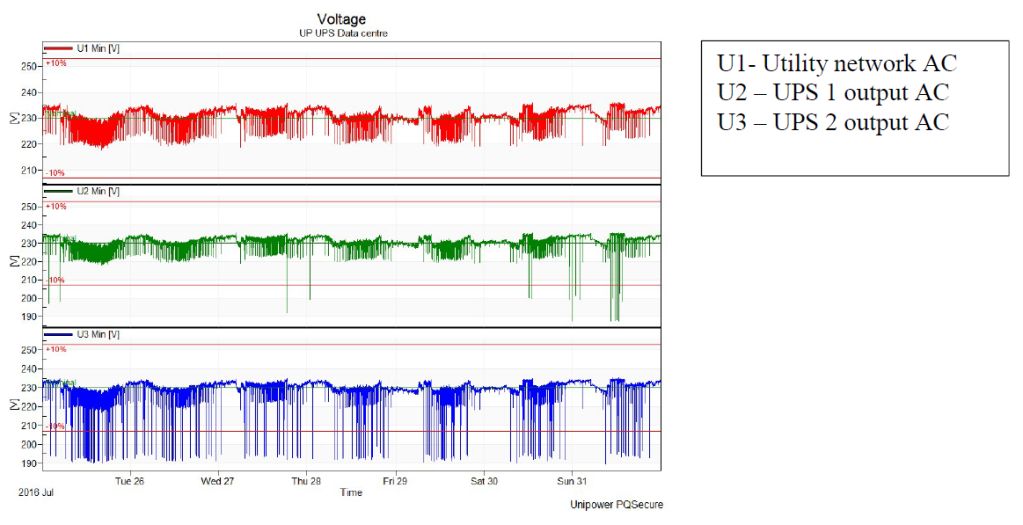1023x525 pixels.
Task: Click the "U3 Min [V]" legend label
Action: point(98,335)
